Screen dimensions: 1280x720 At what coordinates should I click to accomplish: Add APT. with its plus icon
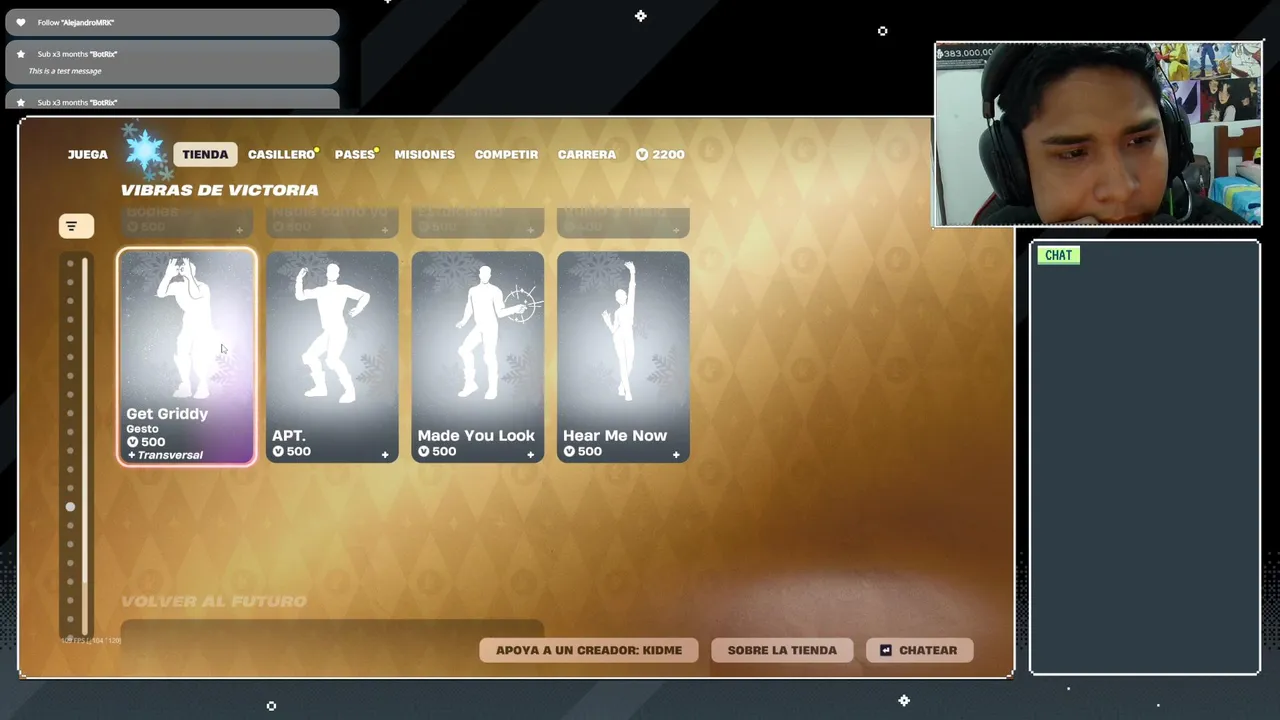pos(385,455)
